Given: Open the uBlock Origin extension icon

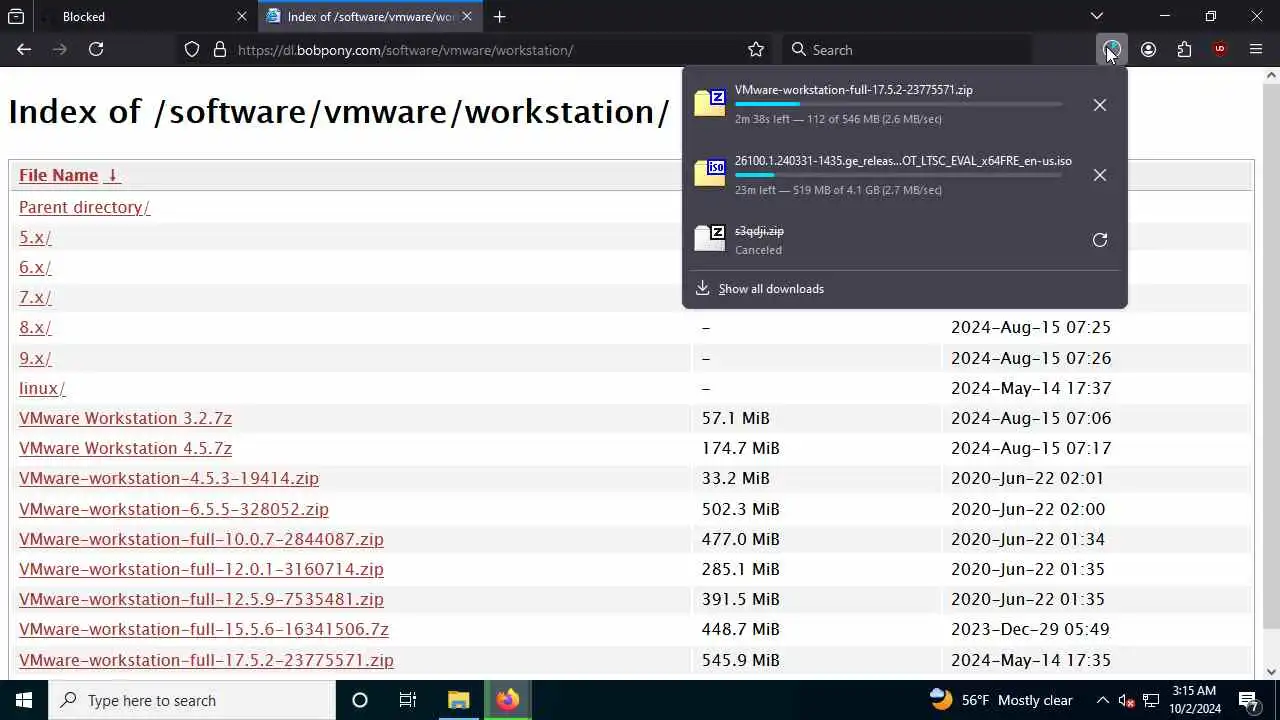Looking at the screenshot, I should click(1220, 49).
